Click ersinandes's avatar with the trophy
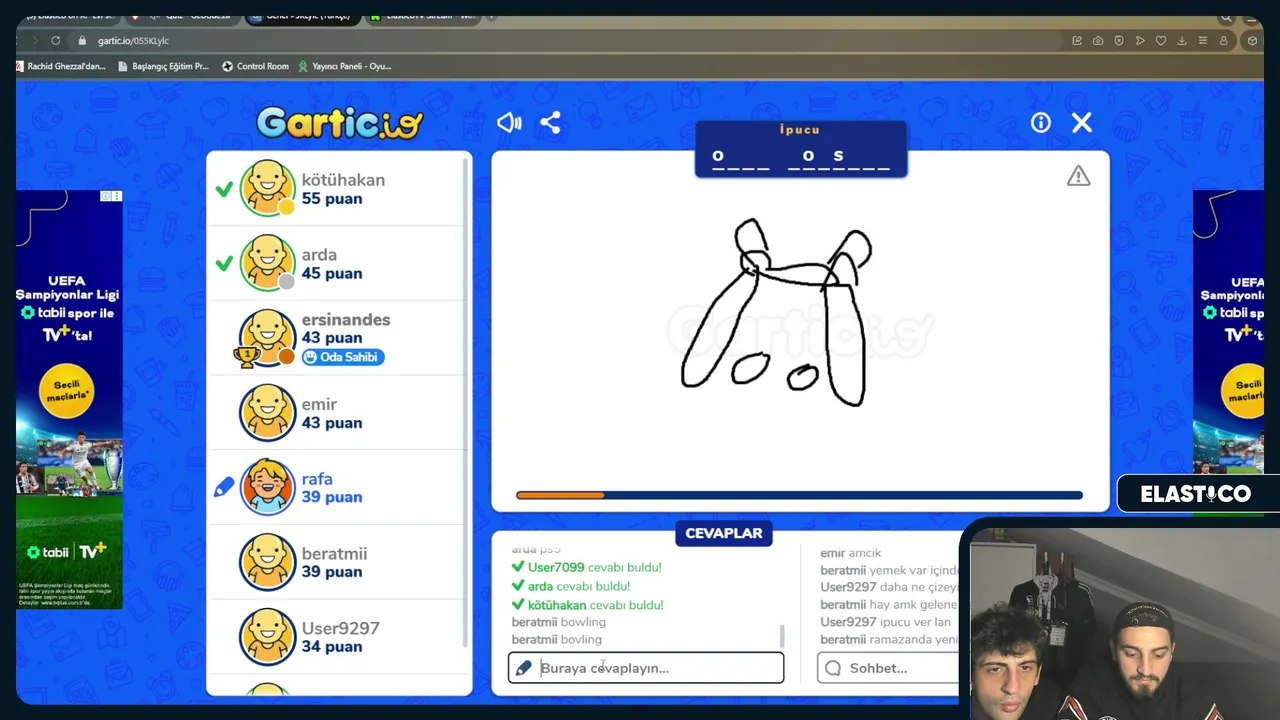The height and width of the screenshot is (720, 1280). 267,337
